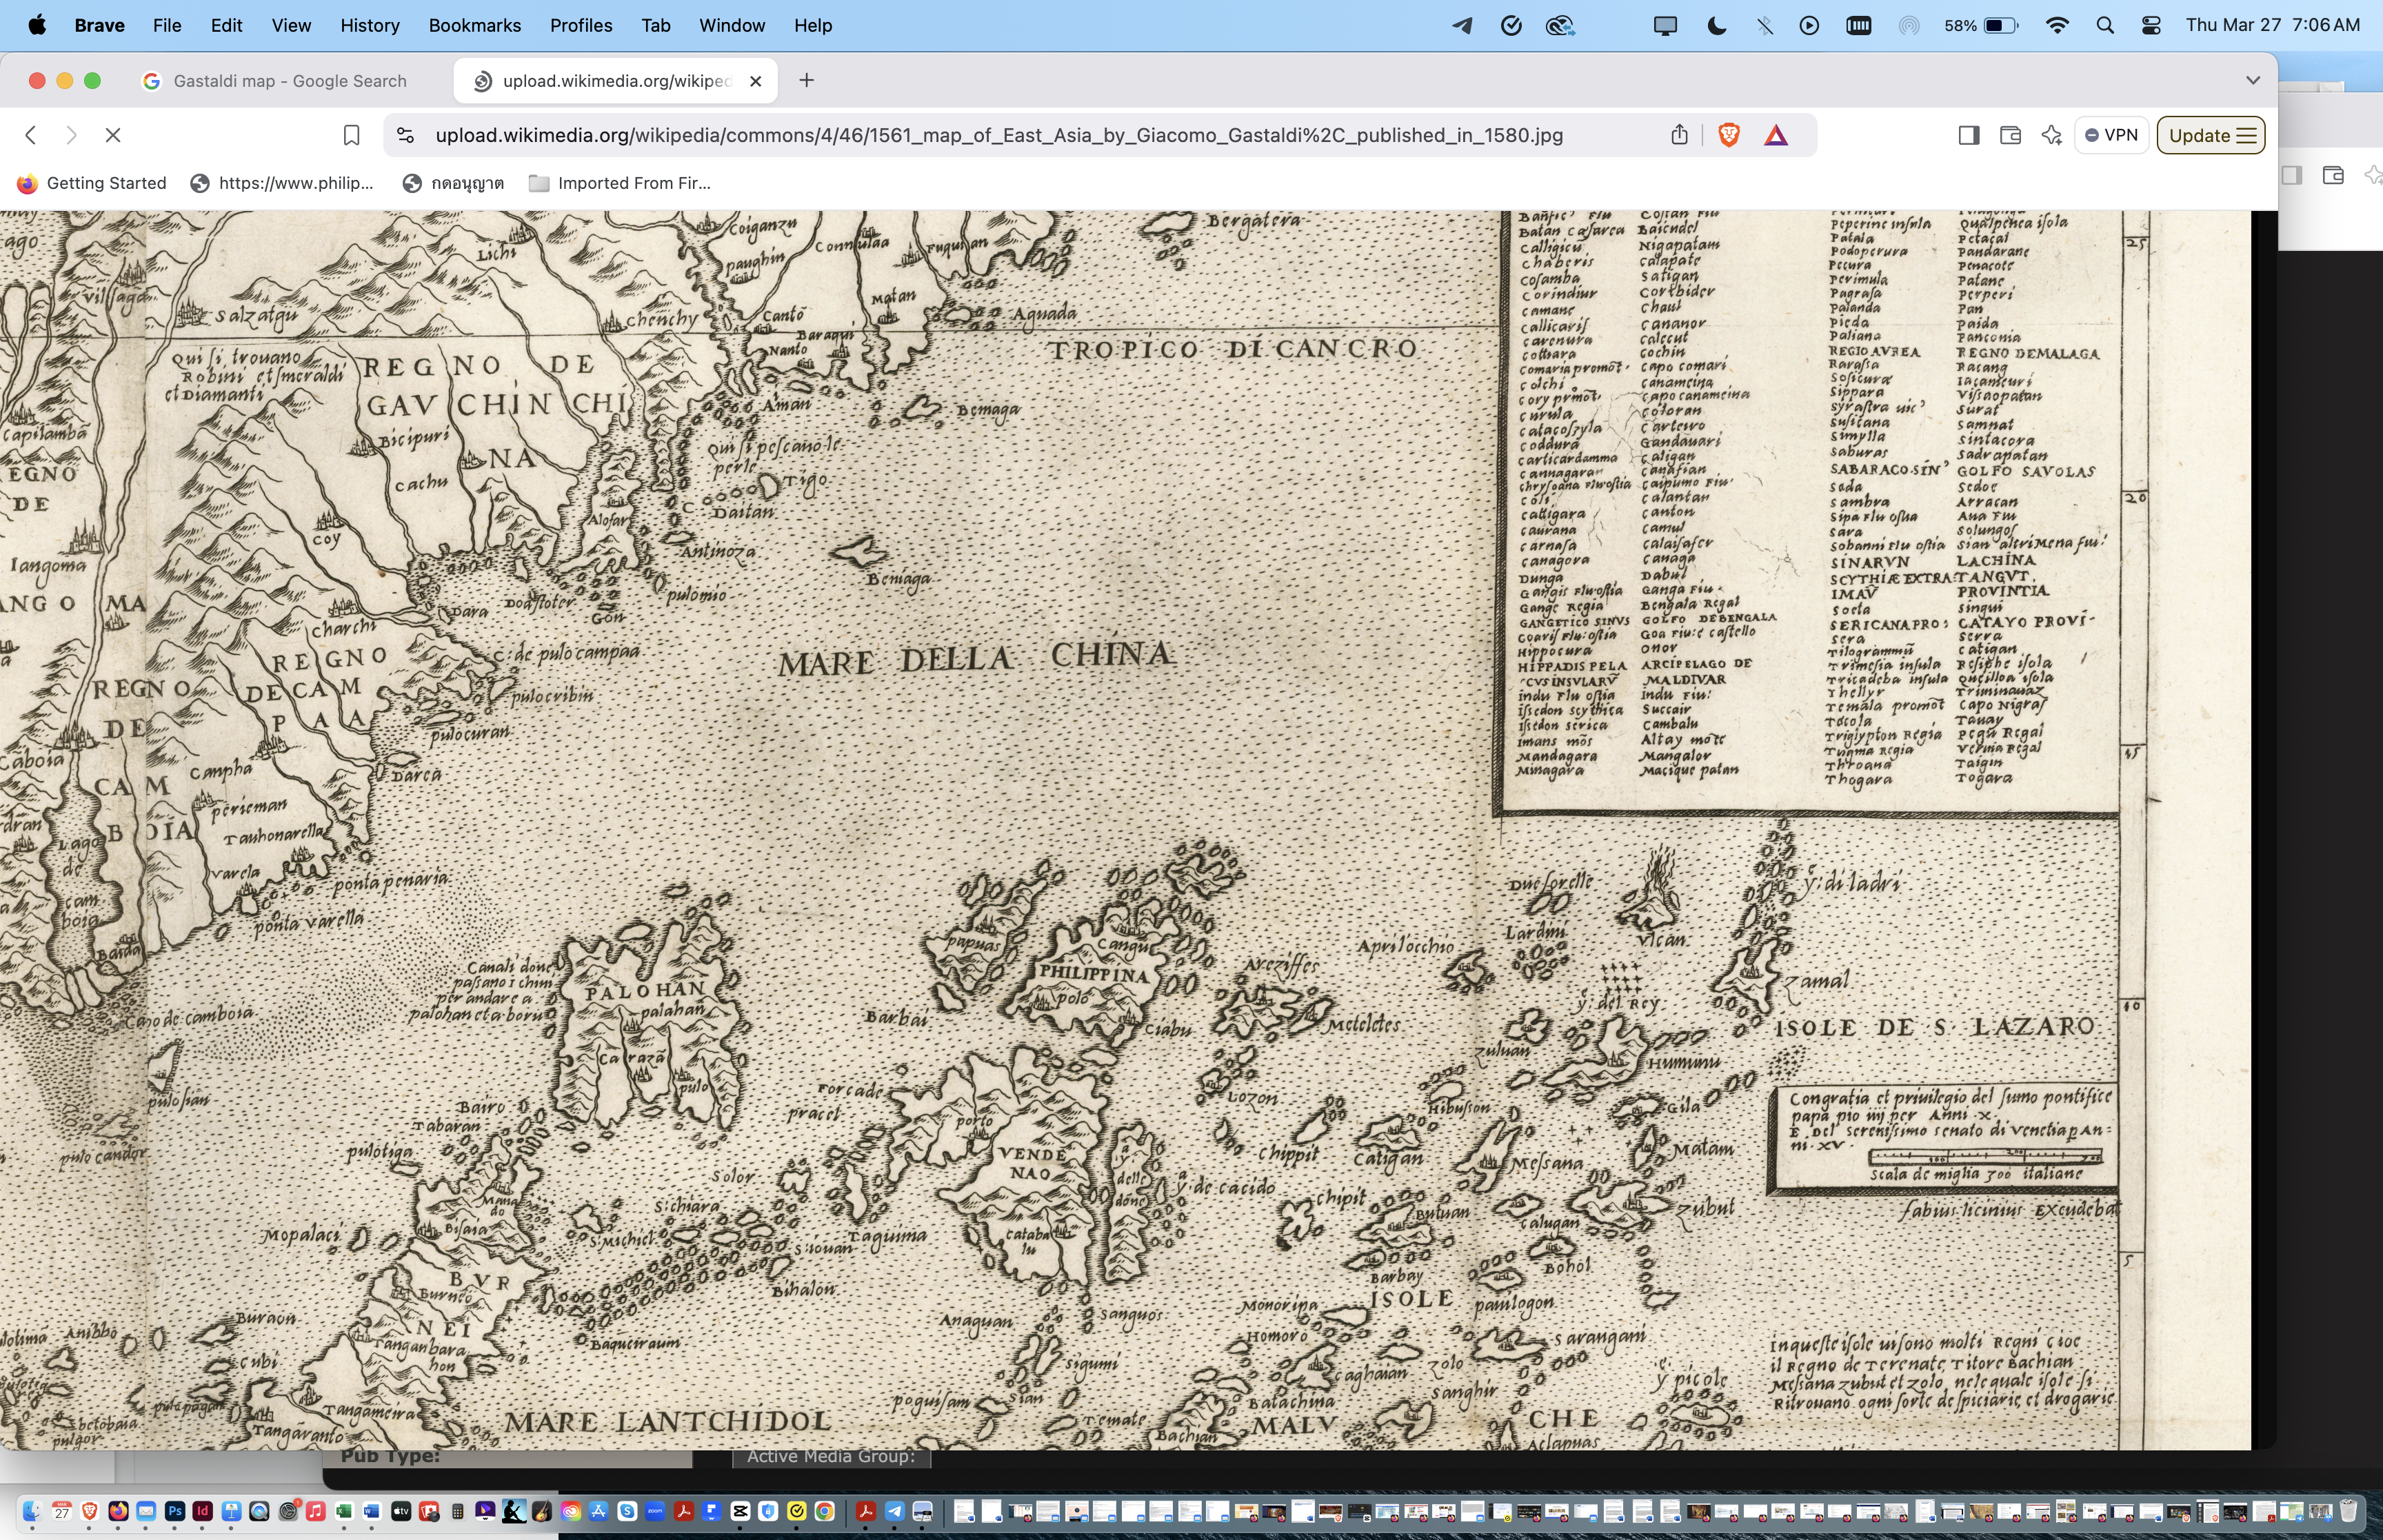Open Zoom from the Dock

655,1511
